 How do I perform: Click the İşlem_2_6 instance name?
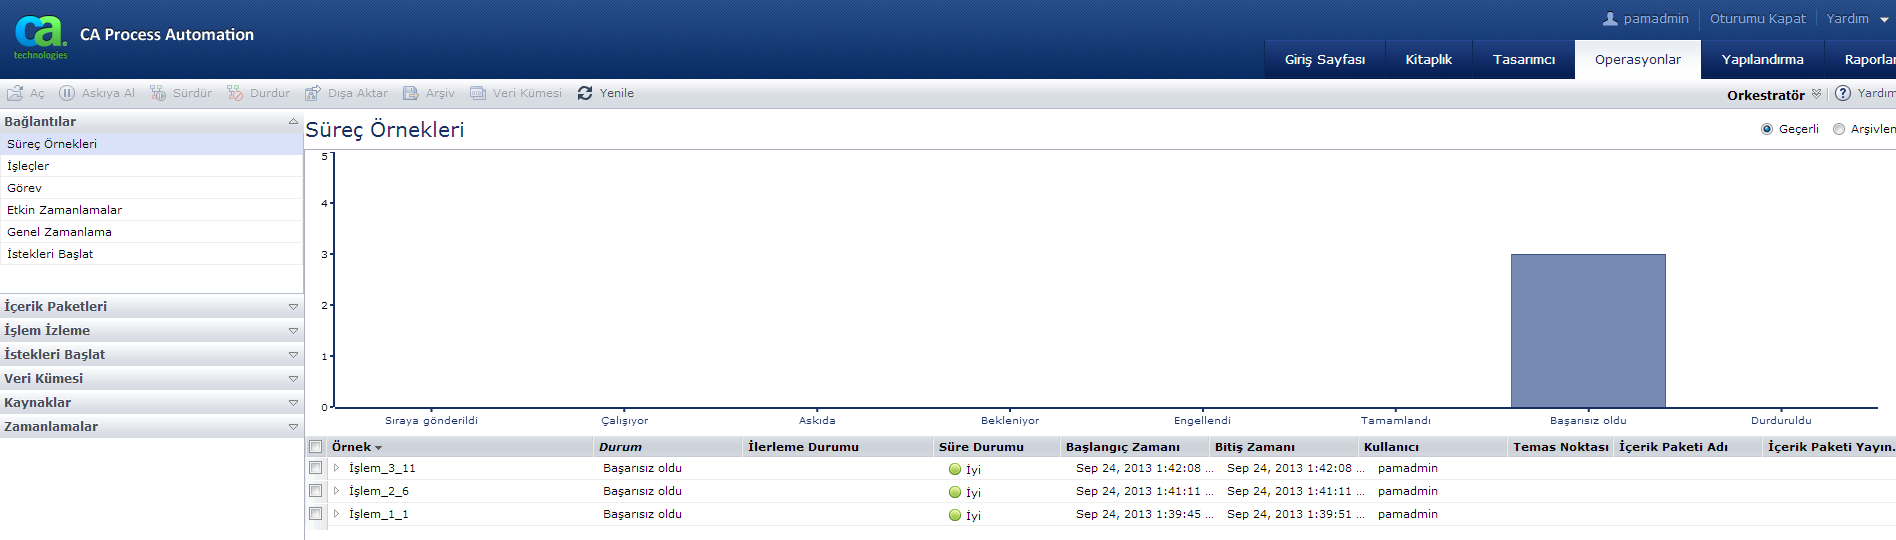pyautogui.click(x=378, y=491)
